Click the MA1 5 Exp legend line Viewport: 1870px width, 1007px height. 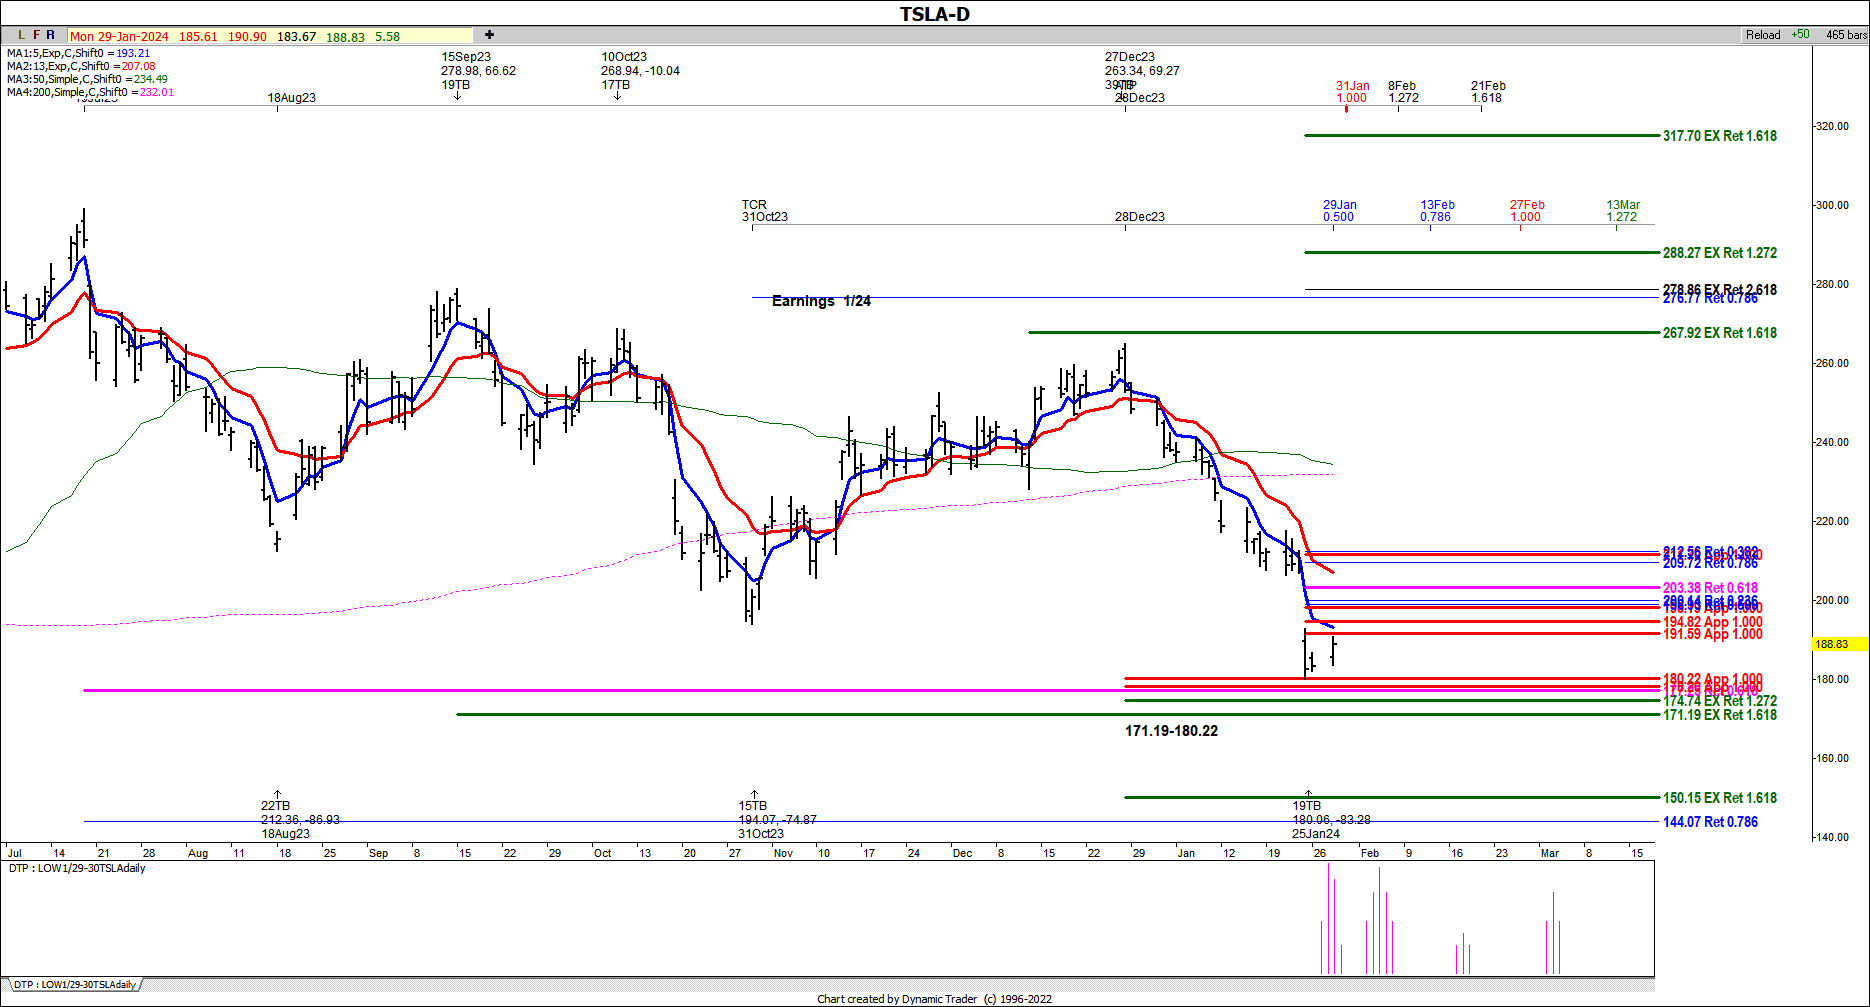(x=78, y=53)
